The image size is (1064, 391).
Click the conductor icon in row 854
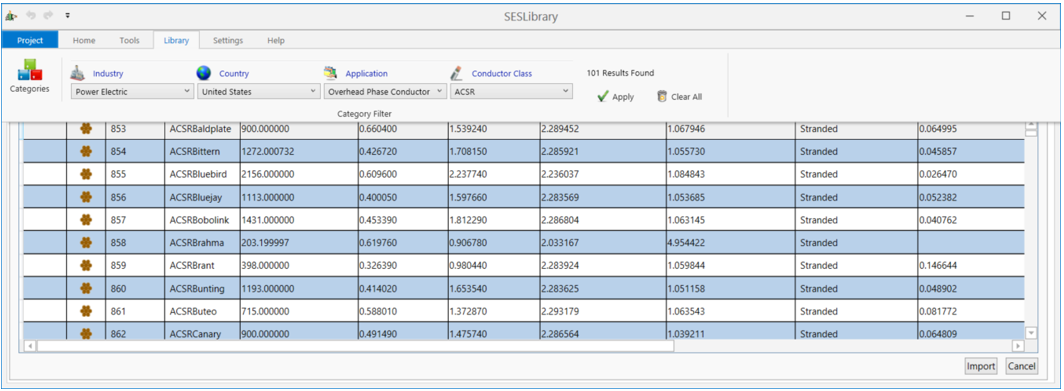click(86, 151)
